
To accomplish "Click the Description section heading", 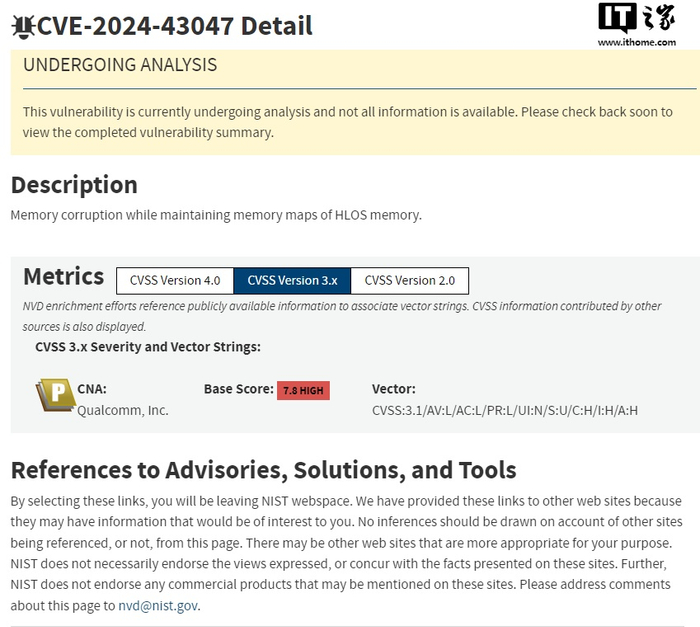I will [74, 185].
